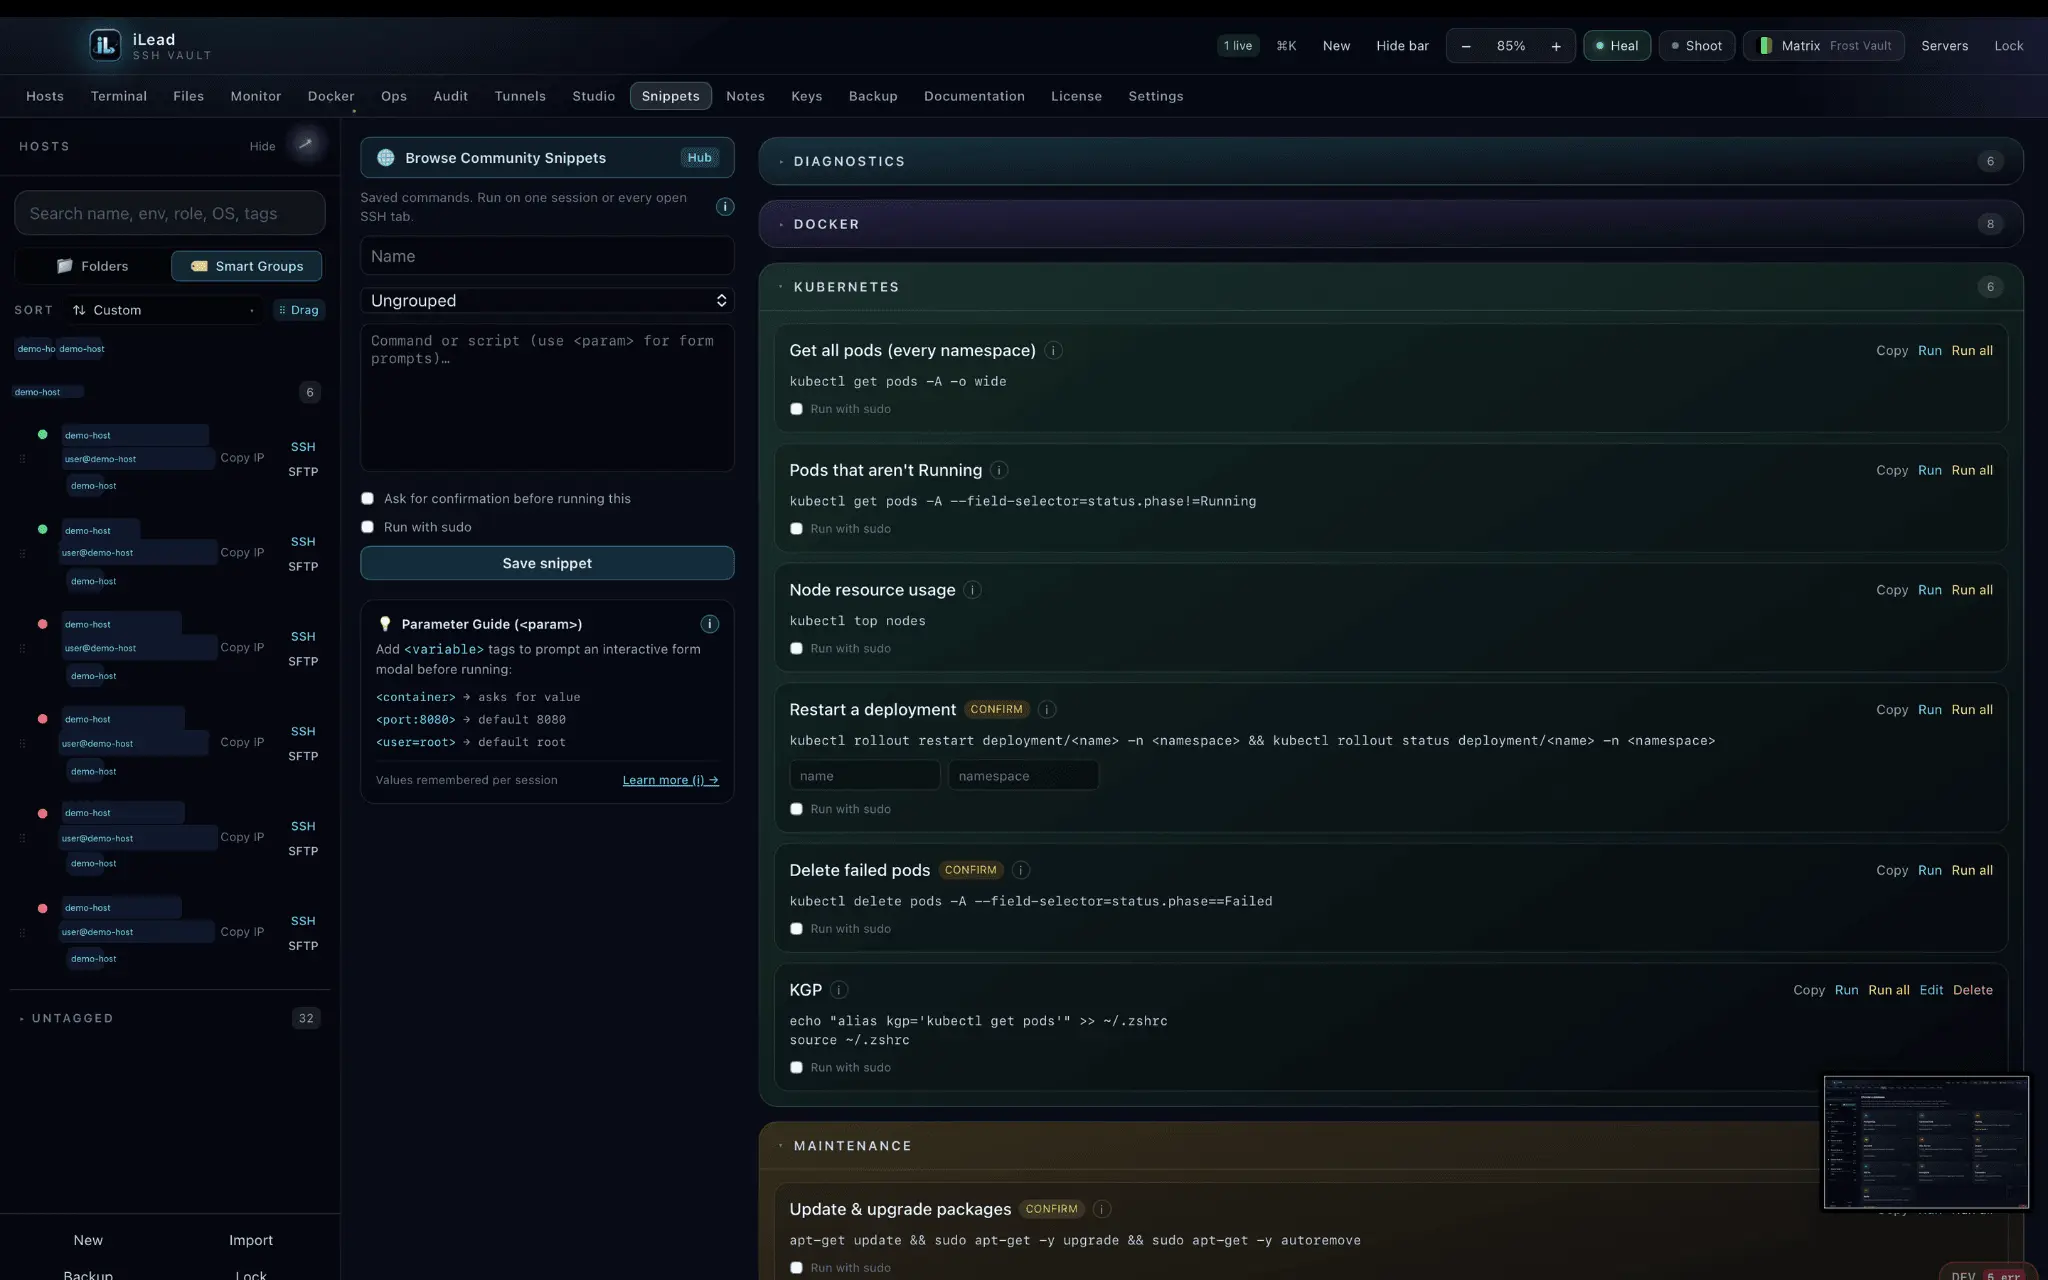
Task: Open the Docker tab in navigation
Action: click(331, 96)
